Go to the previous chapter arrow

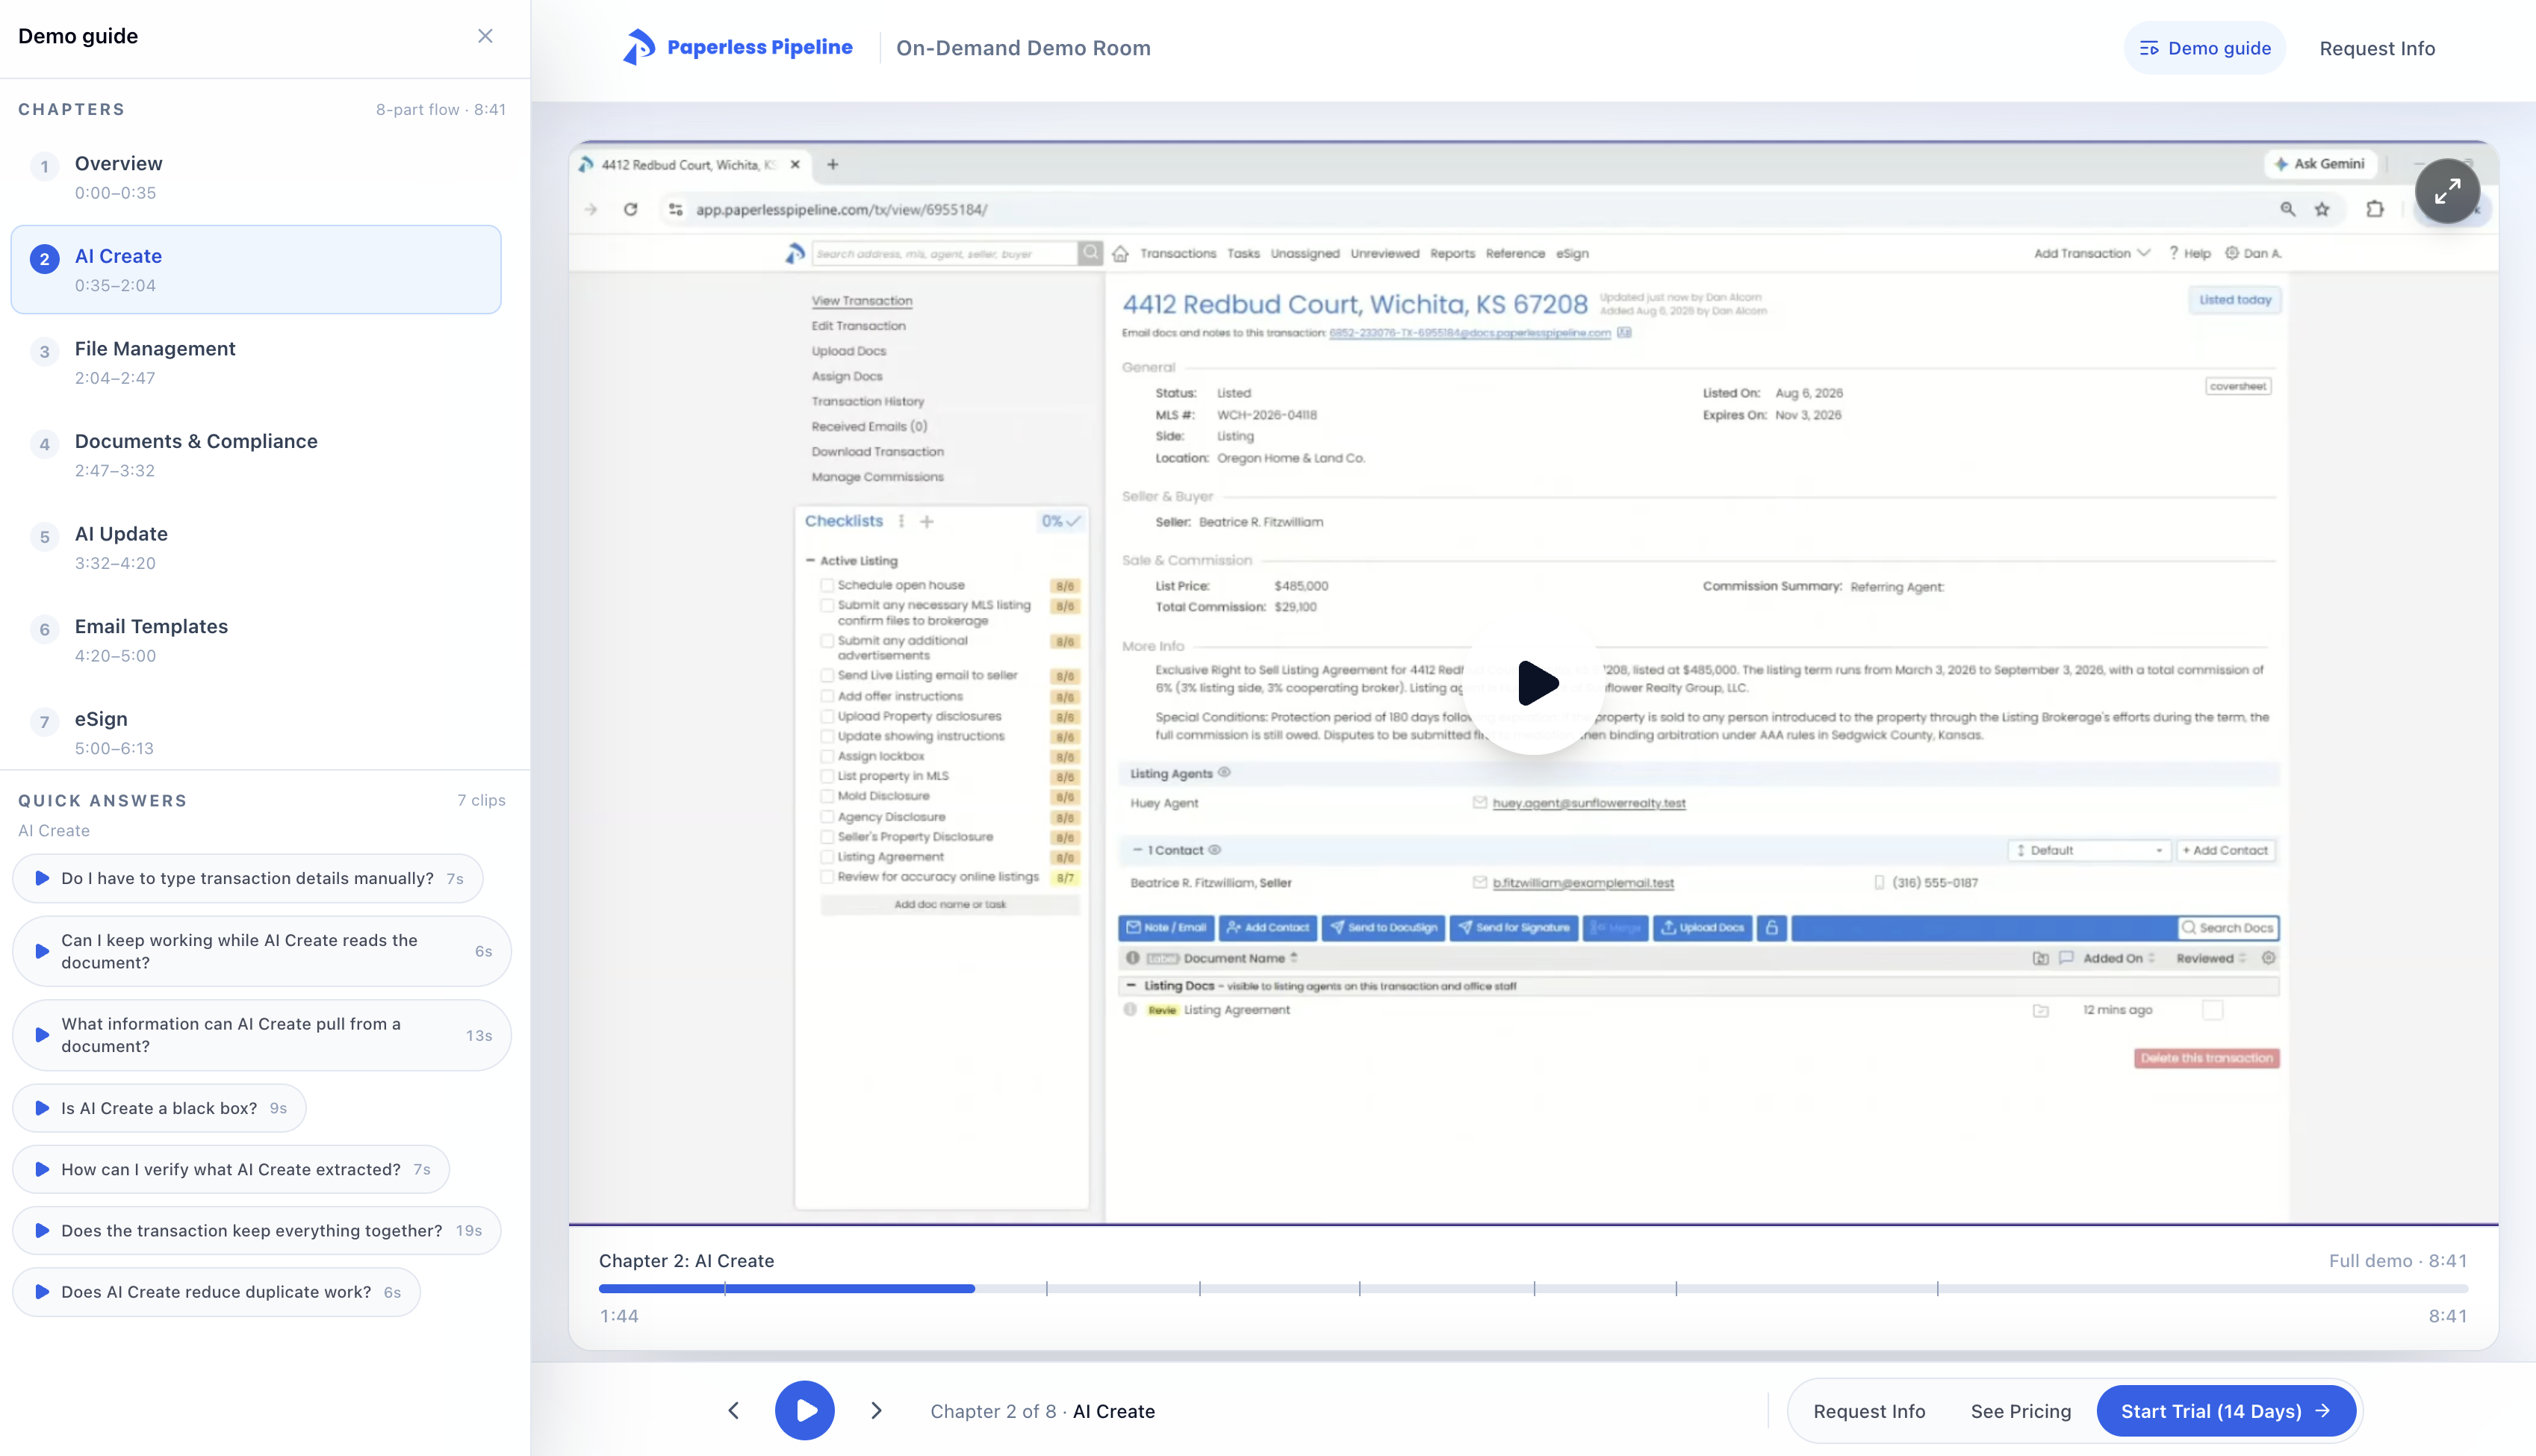tap(733, 1410)
